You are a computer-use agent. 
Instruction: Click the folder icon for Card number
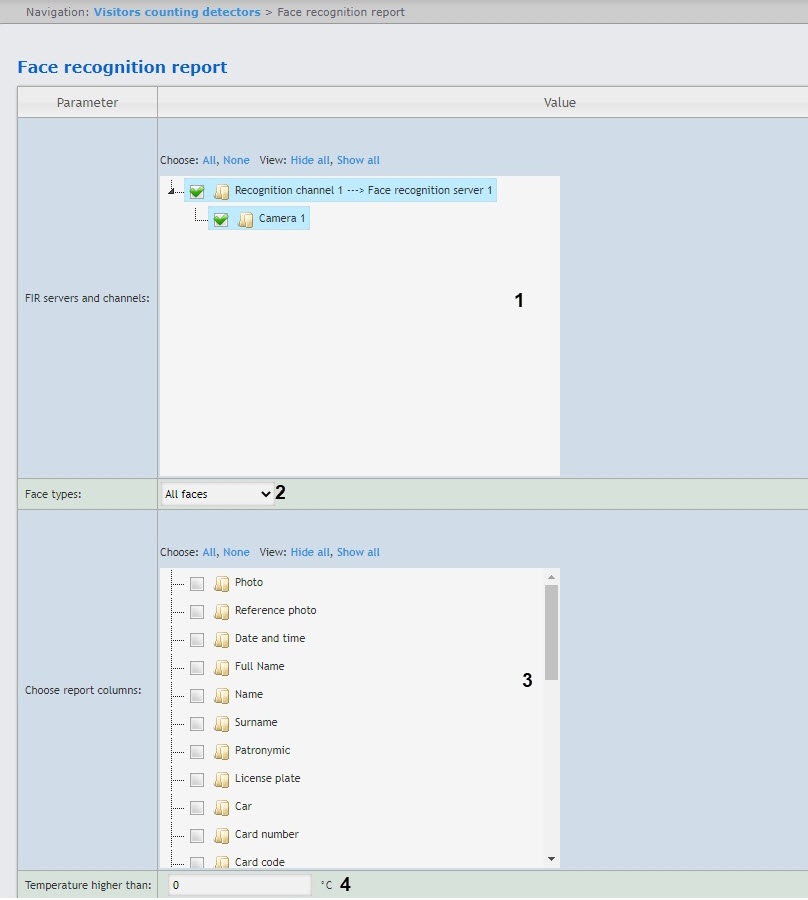[222, 835]
